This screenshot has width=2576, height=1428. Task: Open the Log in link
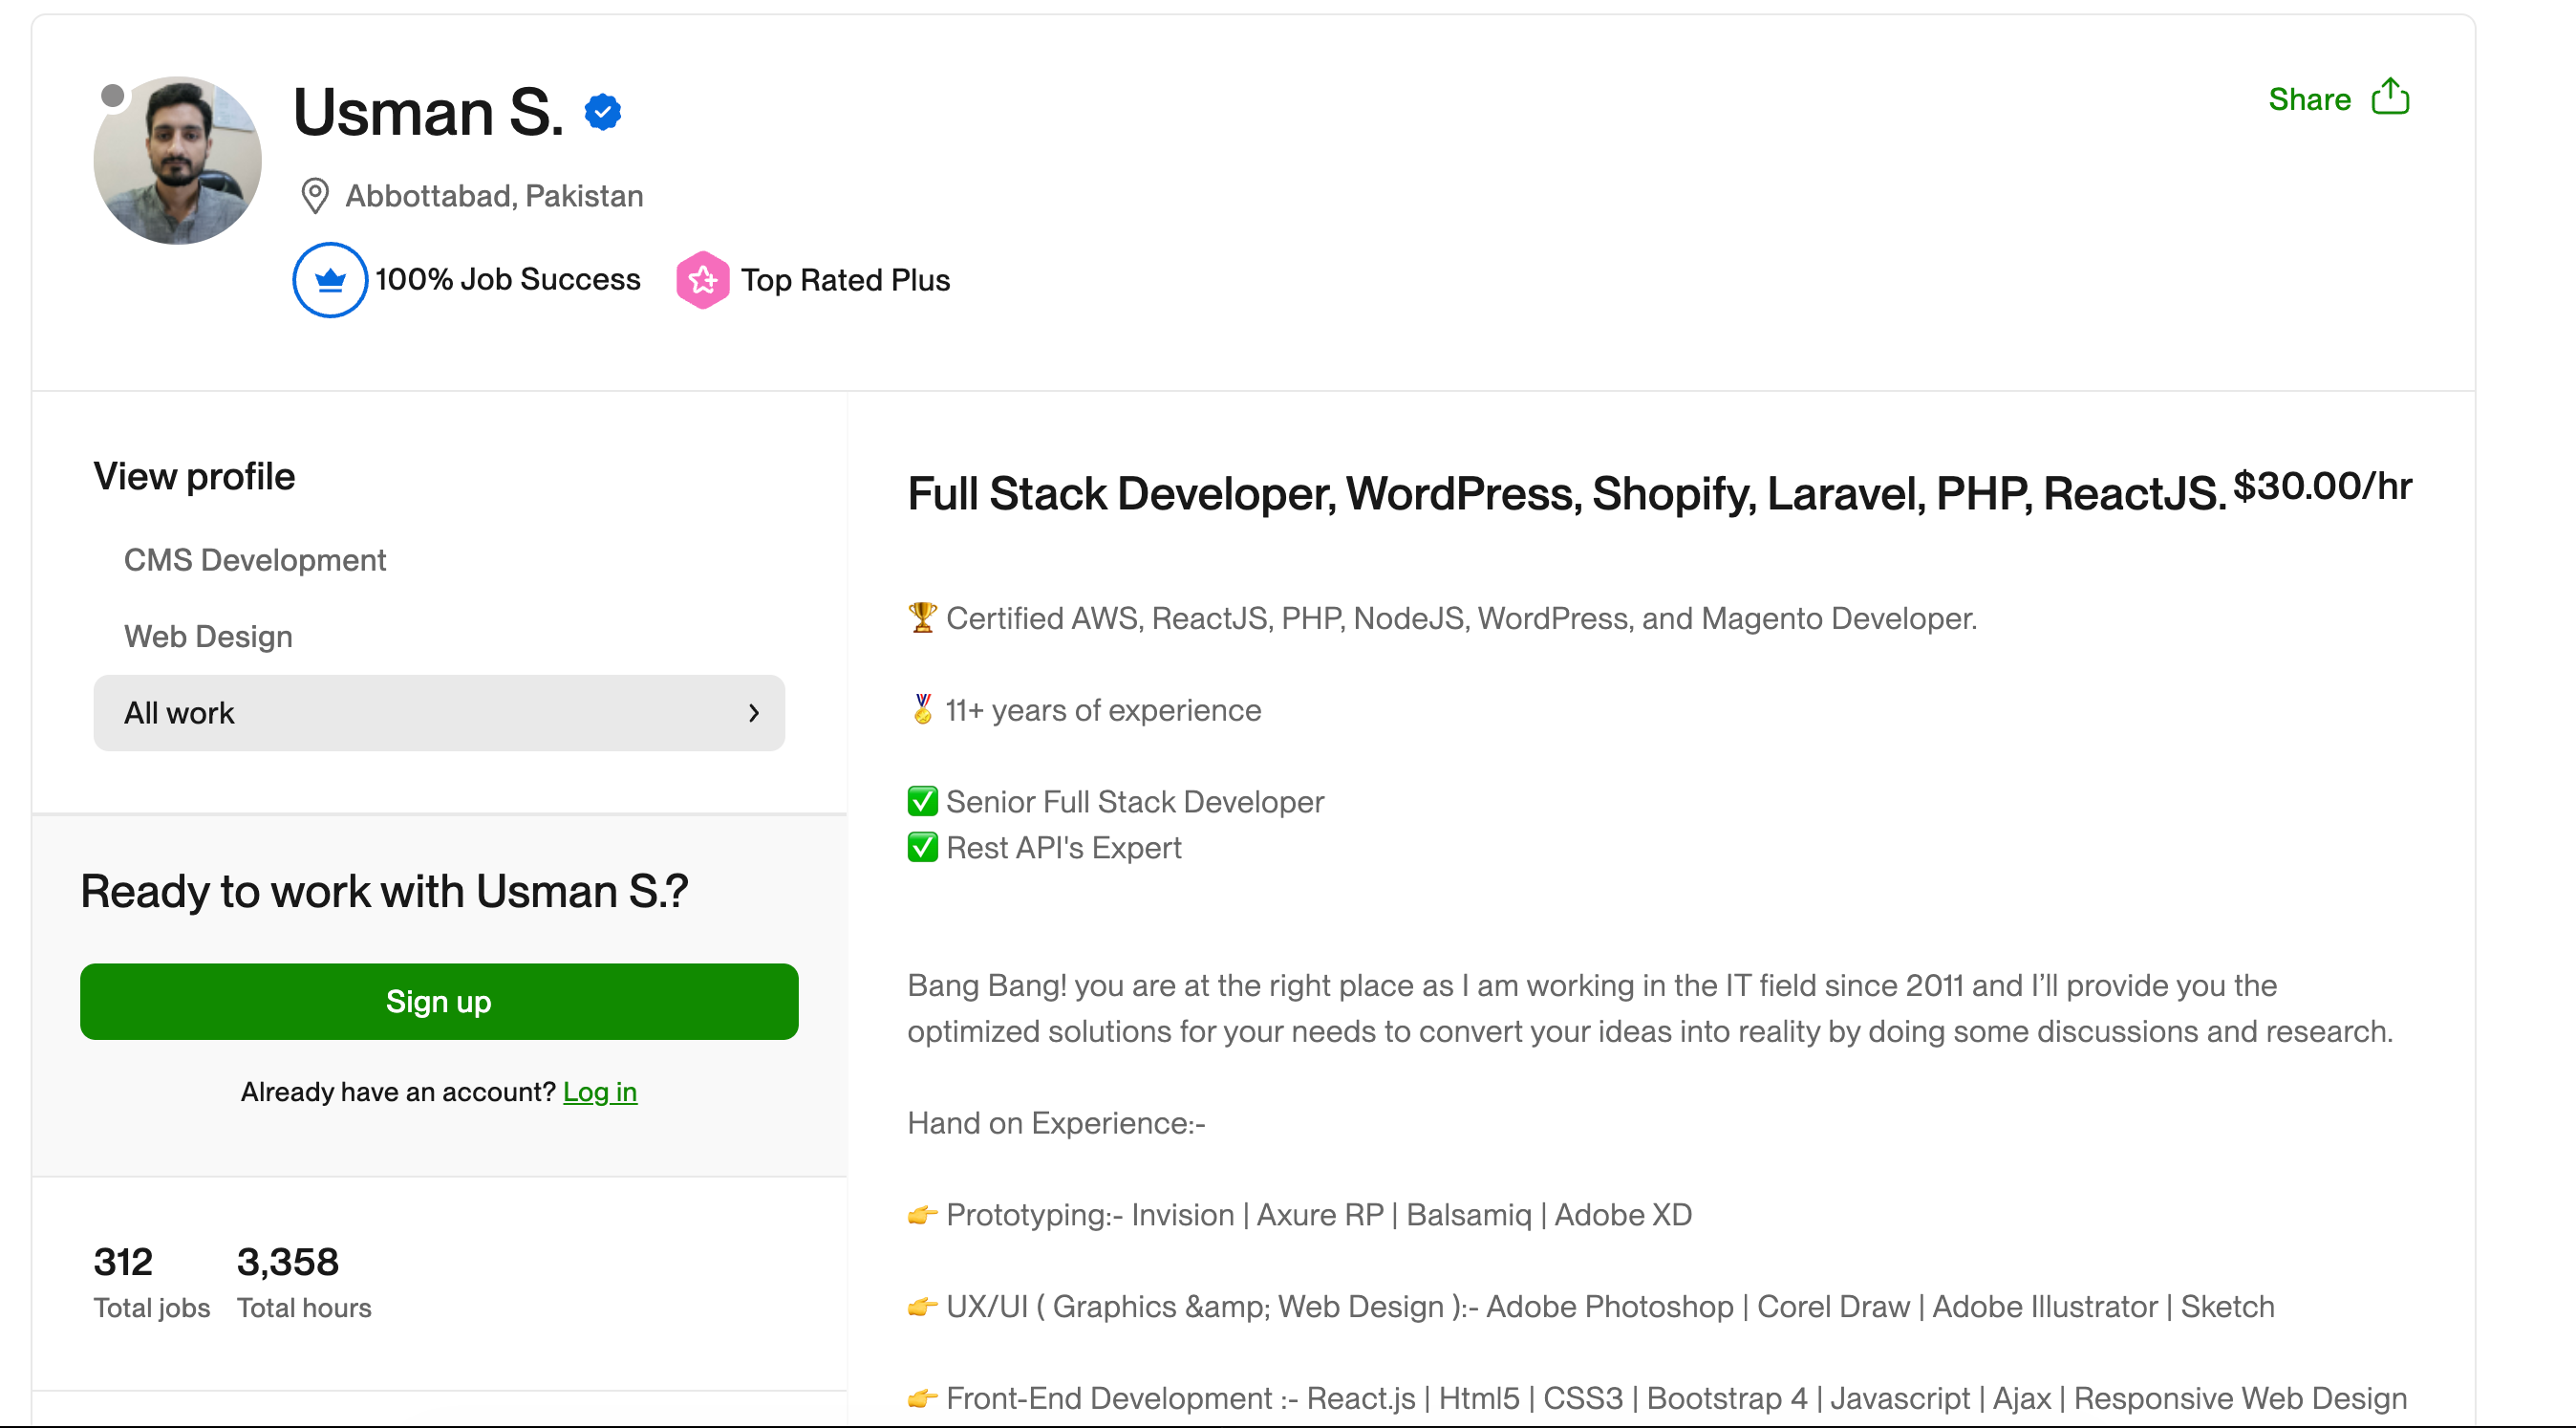tap(600, 1092)
